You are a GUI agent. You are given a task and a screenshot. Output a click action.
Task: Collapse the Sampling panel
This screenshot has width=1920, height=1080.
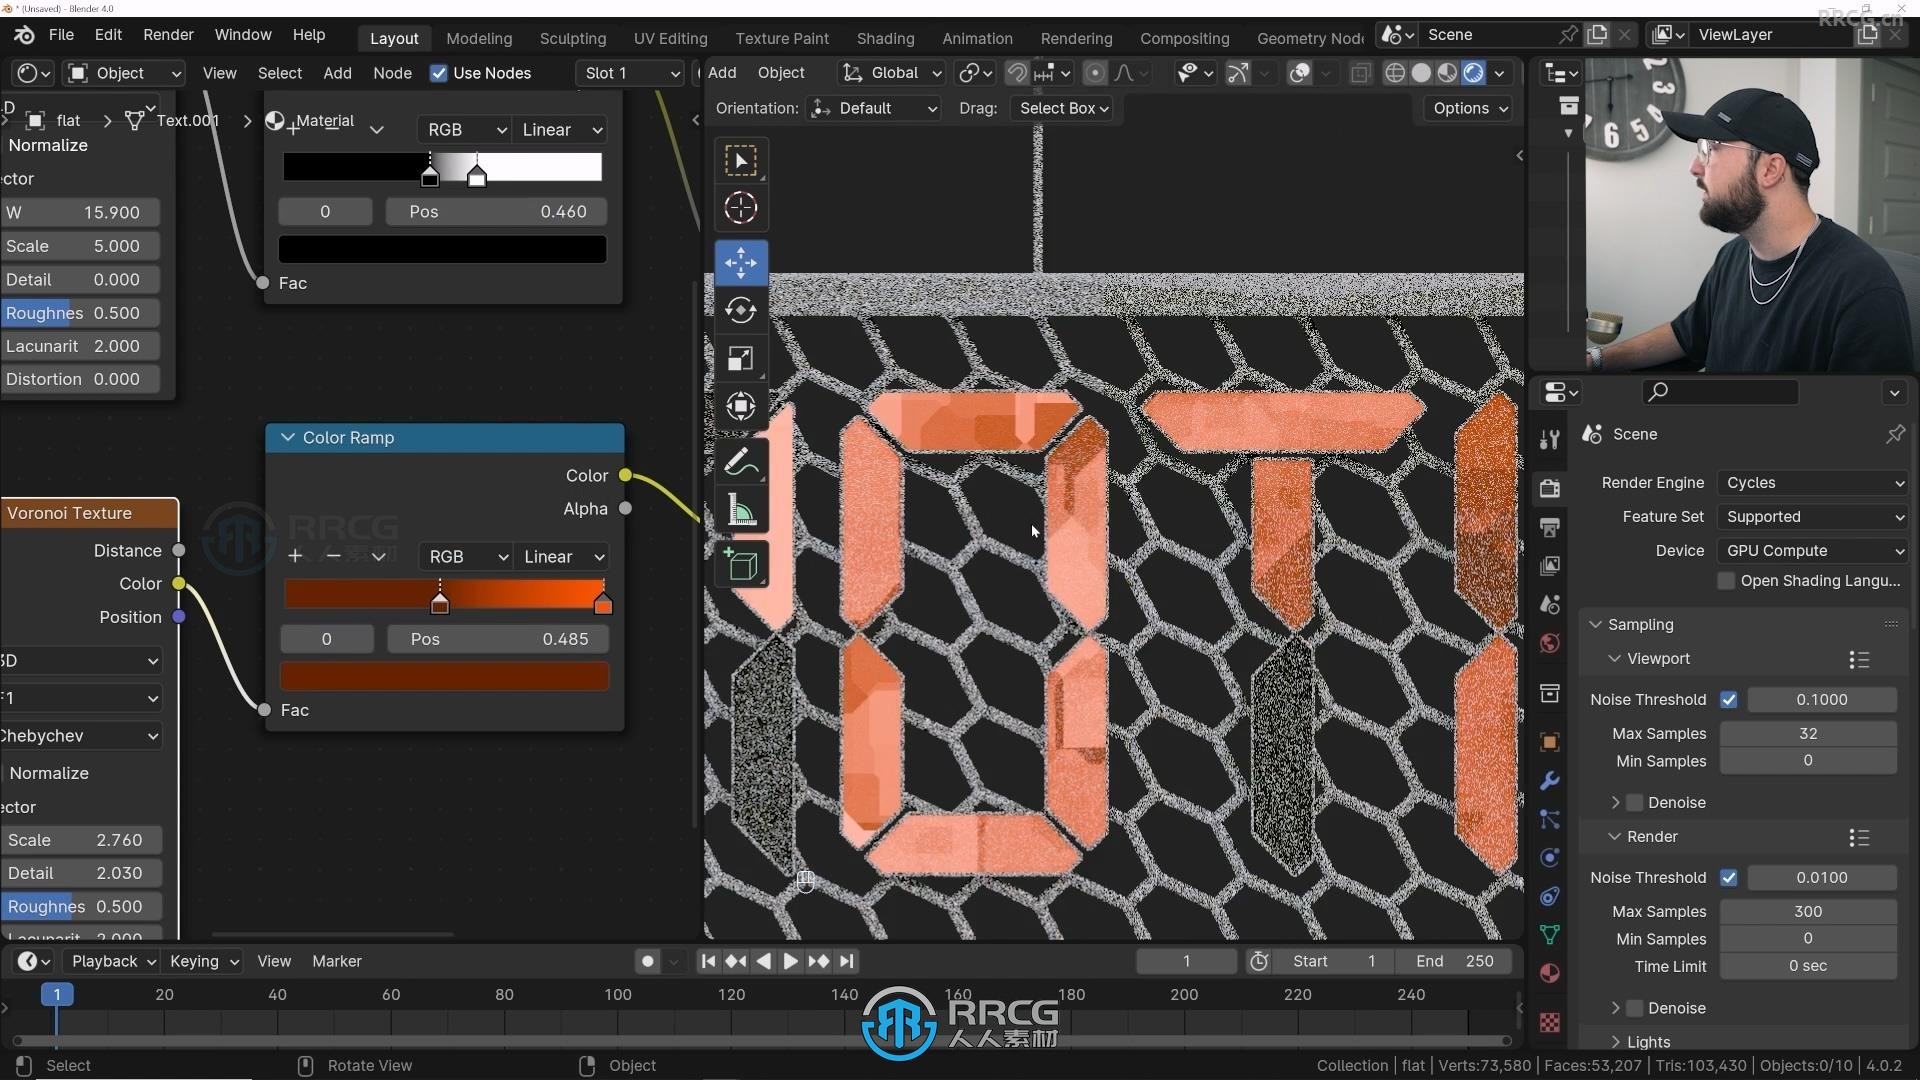click(1596, 624)
